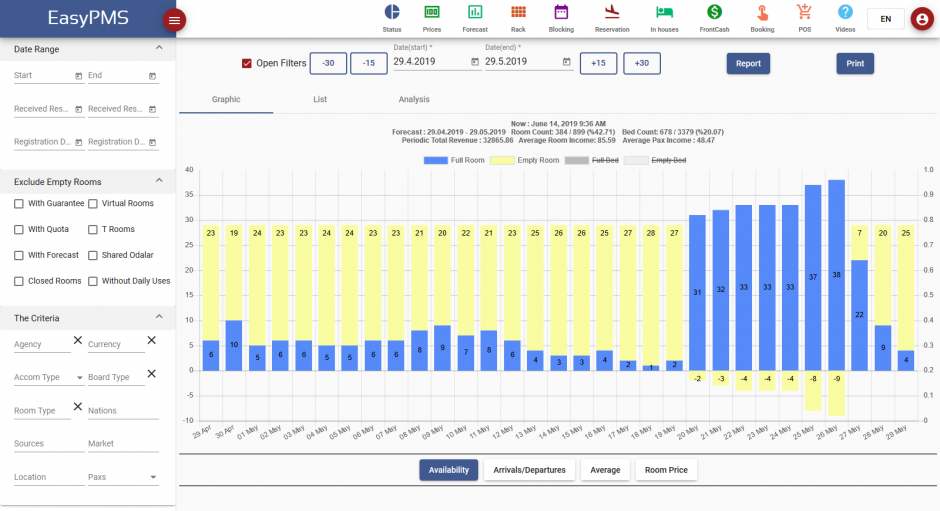Viewport: 940px width, 511px height.
Task: Toggle the Full Room legend swatch
Action: pyautogui.click(x=436, y=160)
